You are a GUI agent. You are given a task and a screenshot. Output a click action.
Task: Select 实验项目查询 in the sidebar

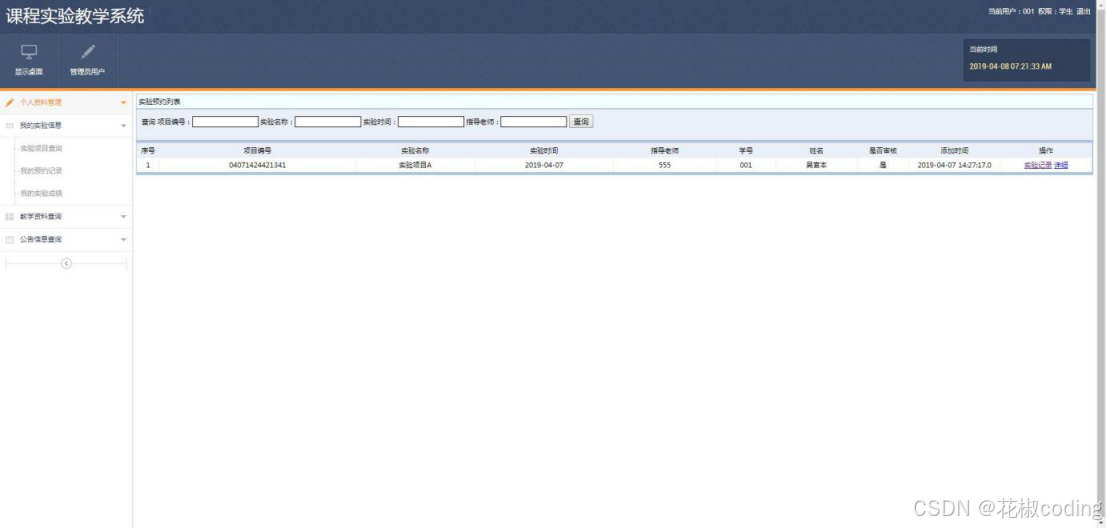pyautogui.click(x=41, y=148)
